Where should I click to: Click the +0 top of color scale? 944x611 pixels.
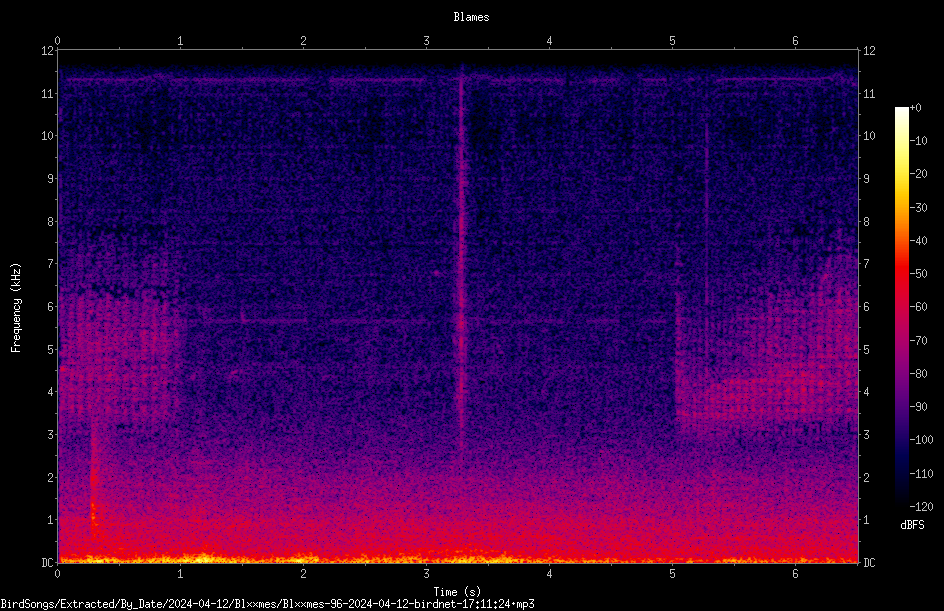tap(915, 108)
